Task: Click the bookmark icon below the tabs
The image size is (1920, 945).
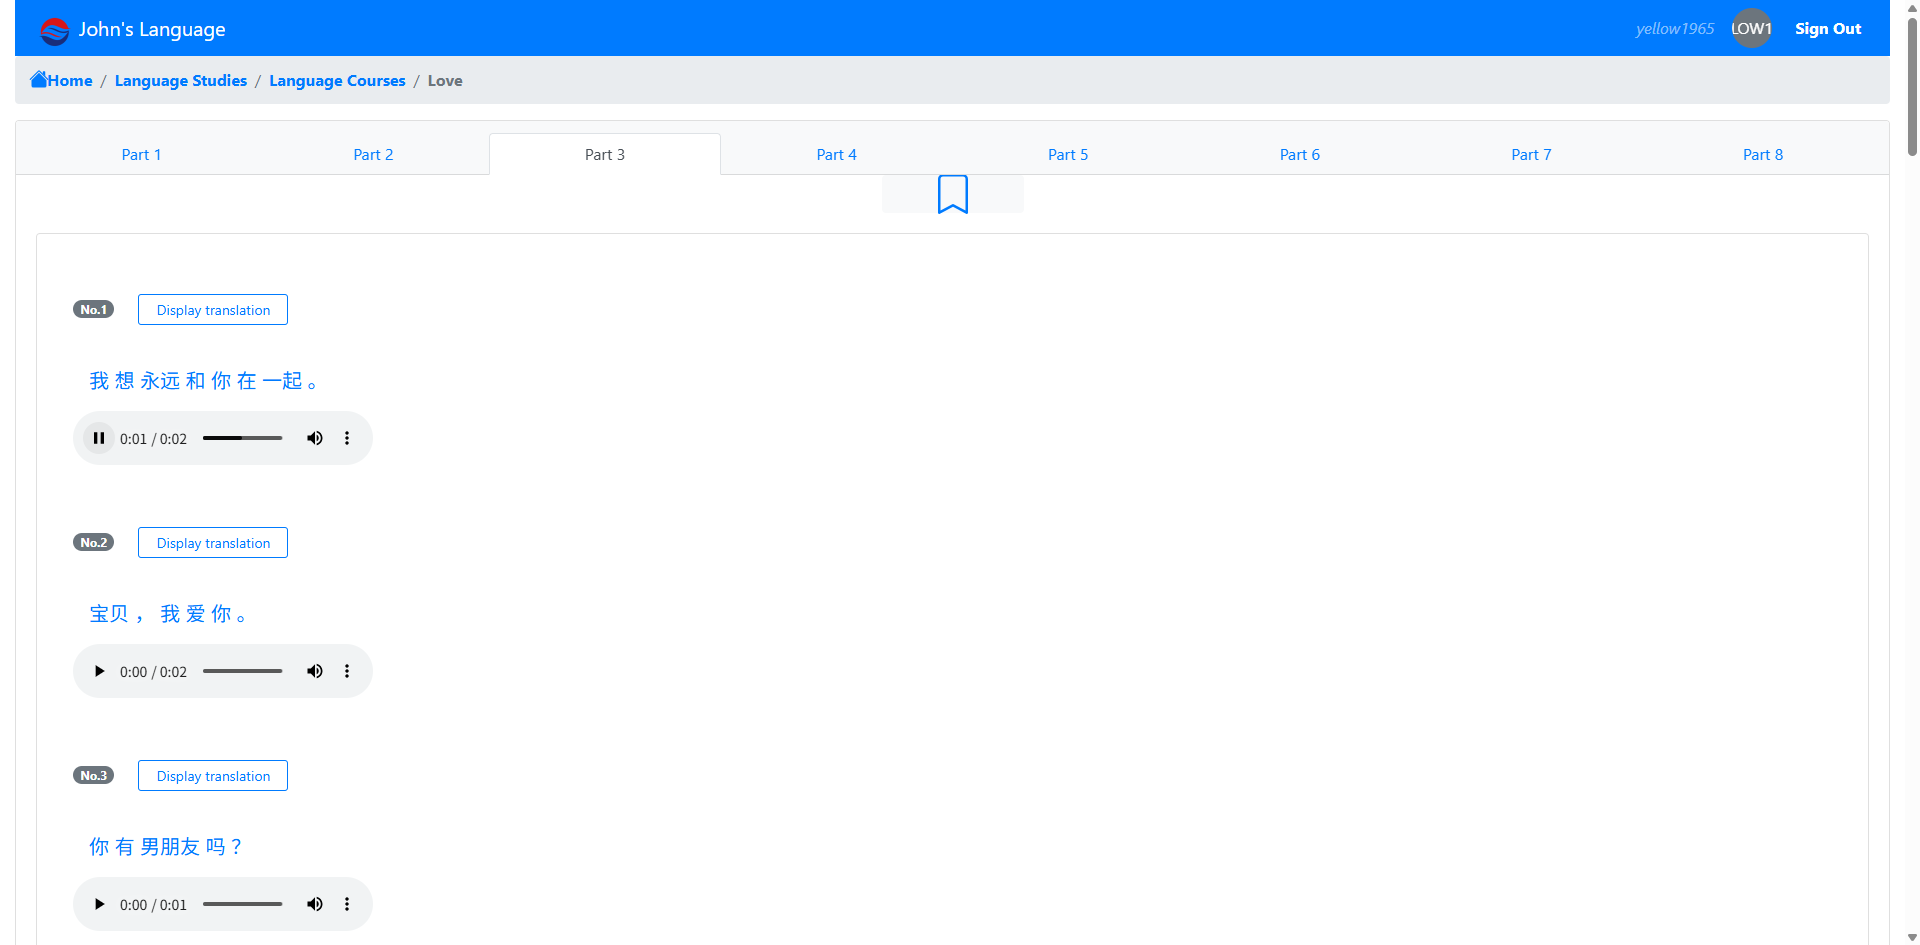Action: pyautogui.click(x=952, y=194)
